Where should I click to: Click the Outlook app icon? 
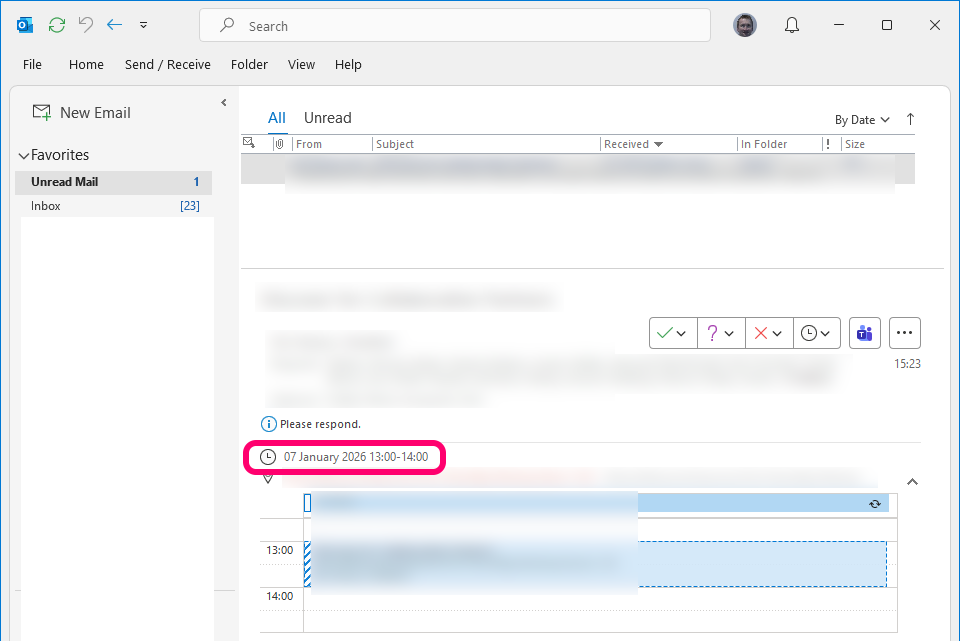pyautogui.click(x=24, y=25)
